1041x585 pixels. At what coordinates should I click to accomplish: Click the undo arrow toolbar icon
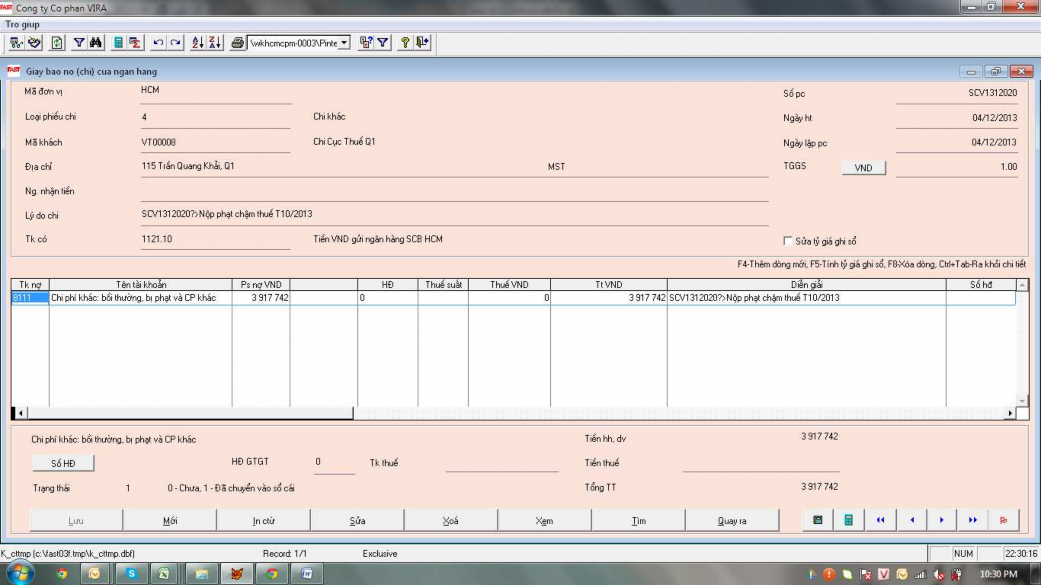158,43
